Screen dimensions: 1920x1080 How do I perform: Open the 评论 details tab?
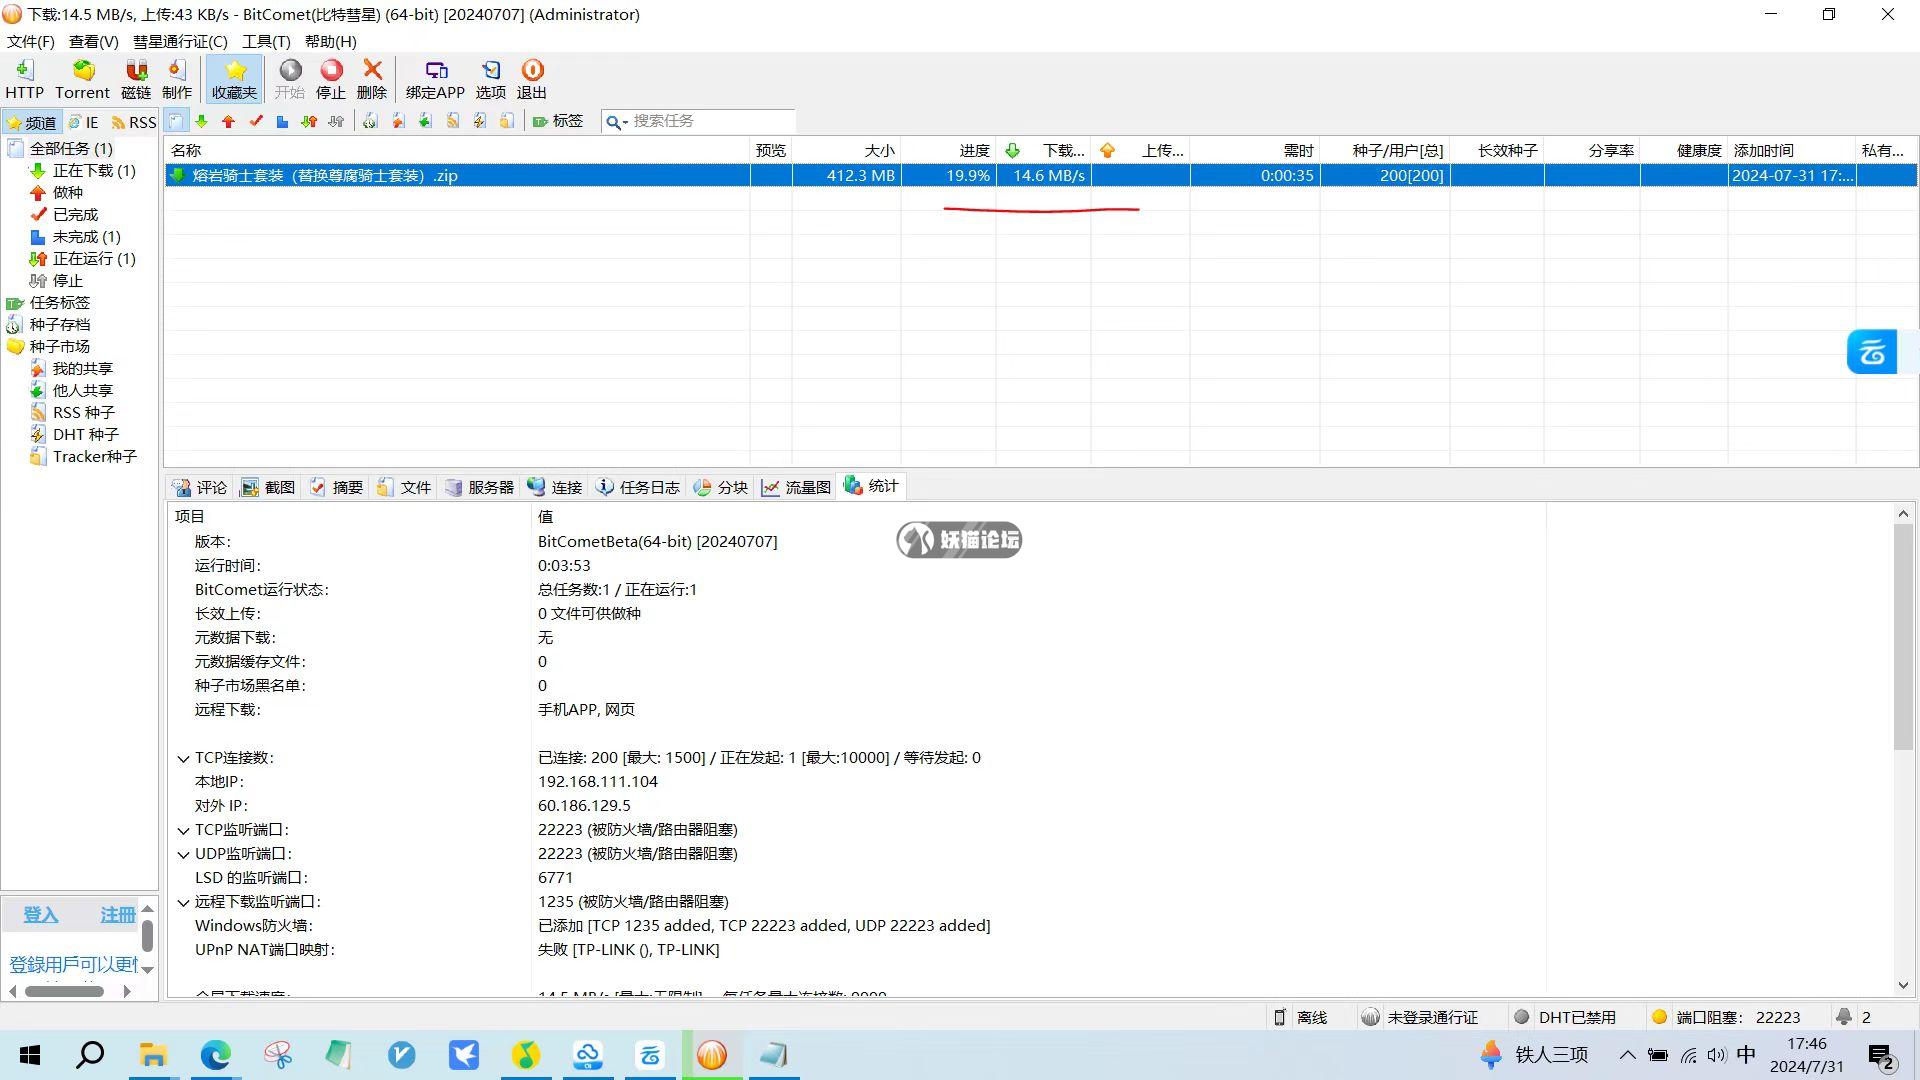201,487
